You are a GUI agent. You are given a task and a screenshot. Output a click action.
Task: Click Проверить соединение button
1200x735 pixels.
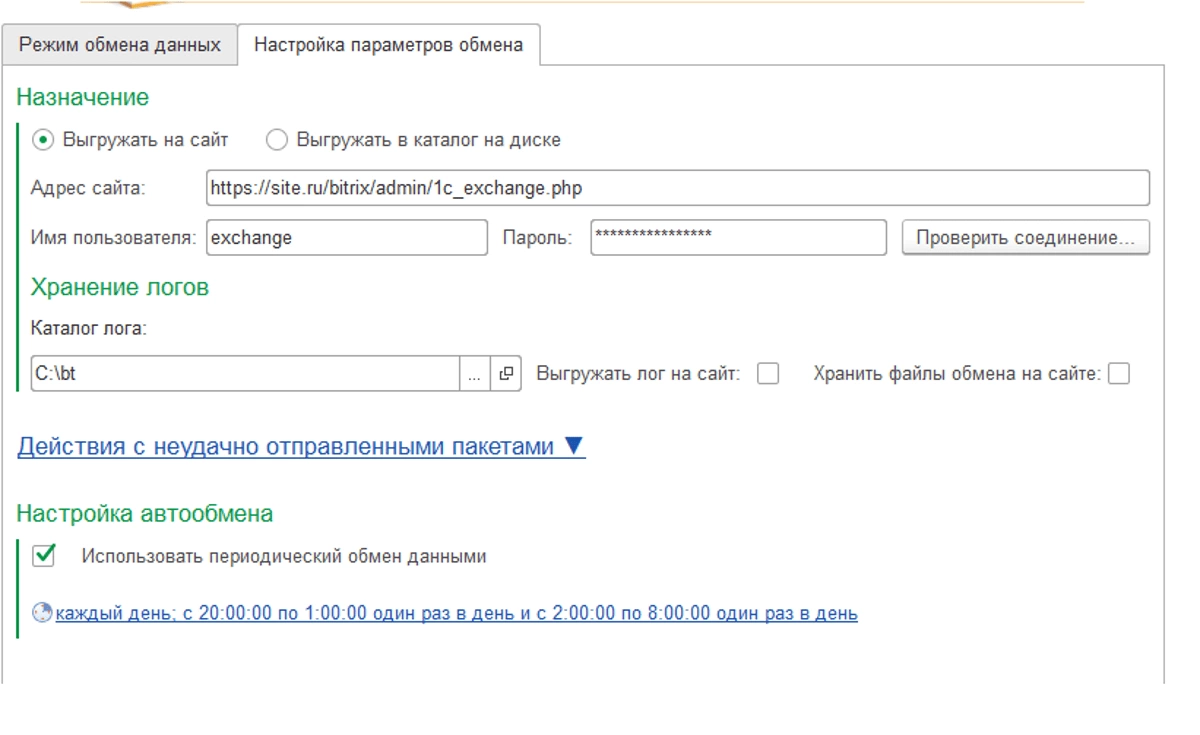(x=1026, y=238)
